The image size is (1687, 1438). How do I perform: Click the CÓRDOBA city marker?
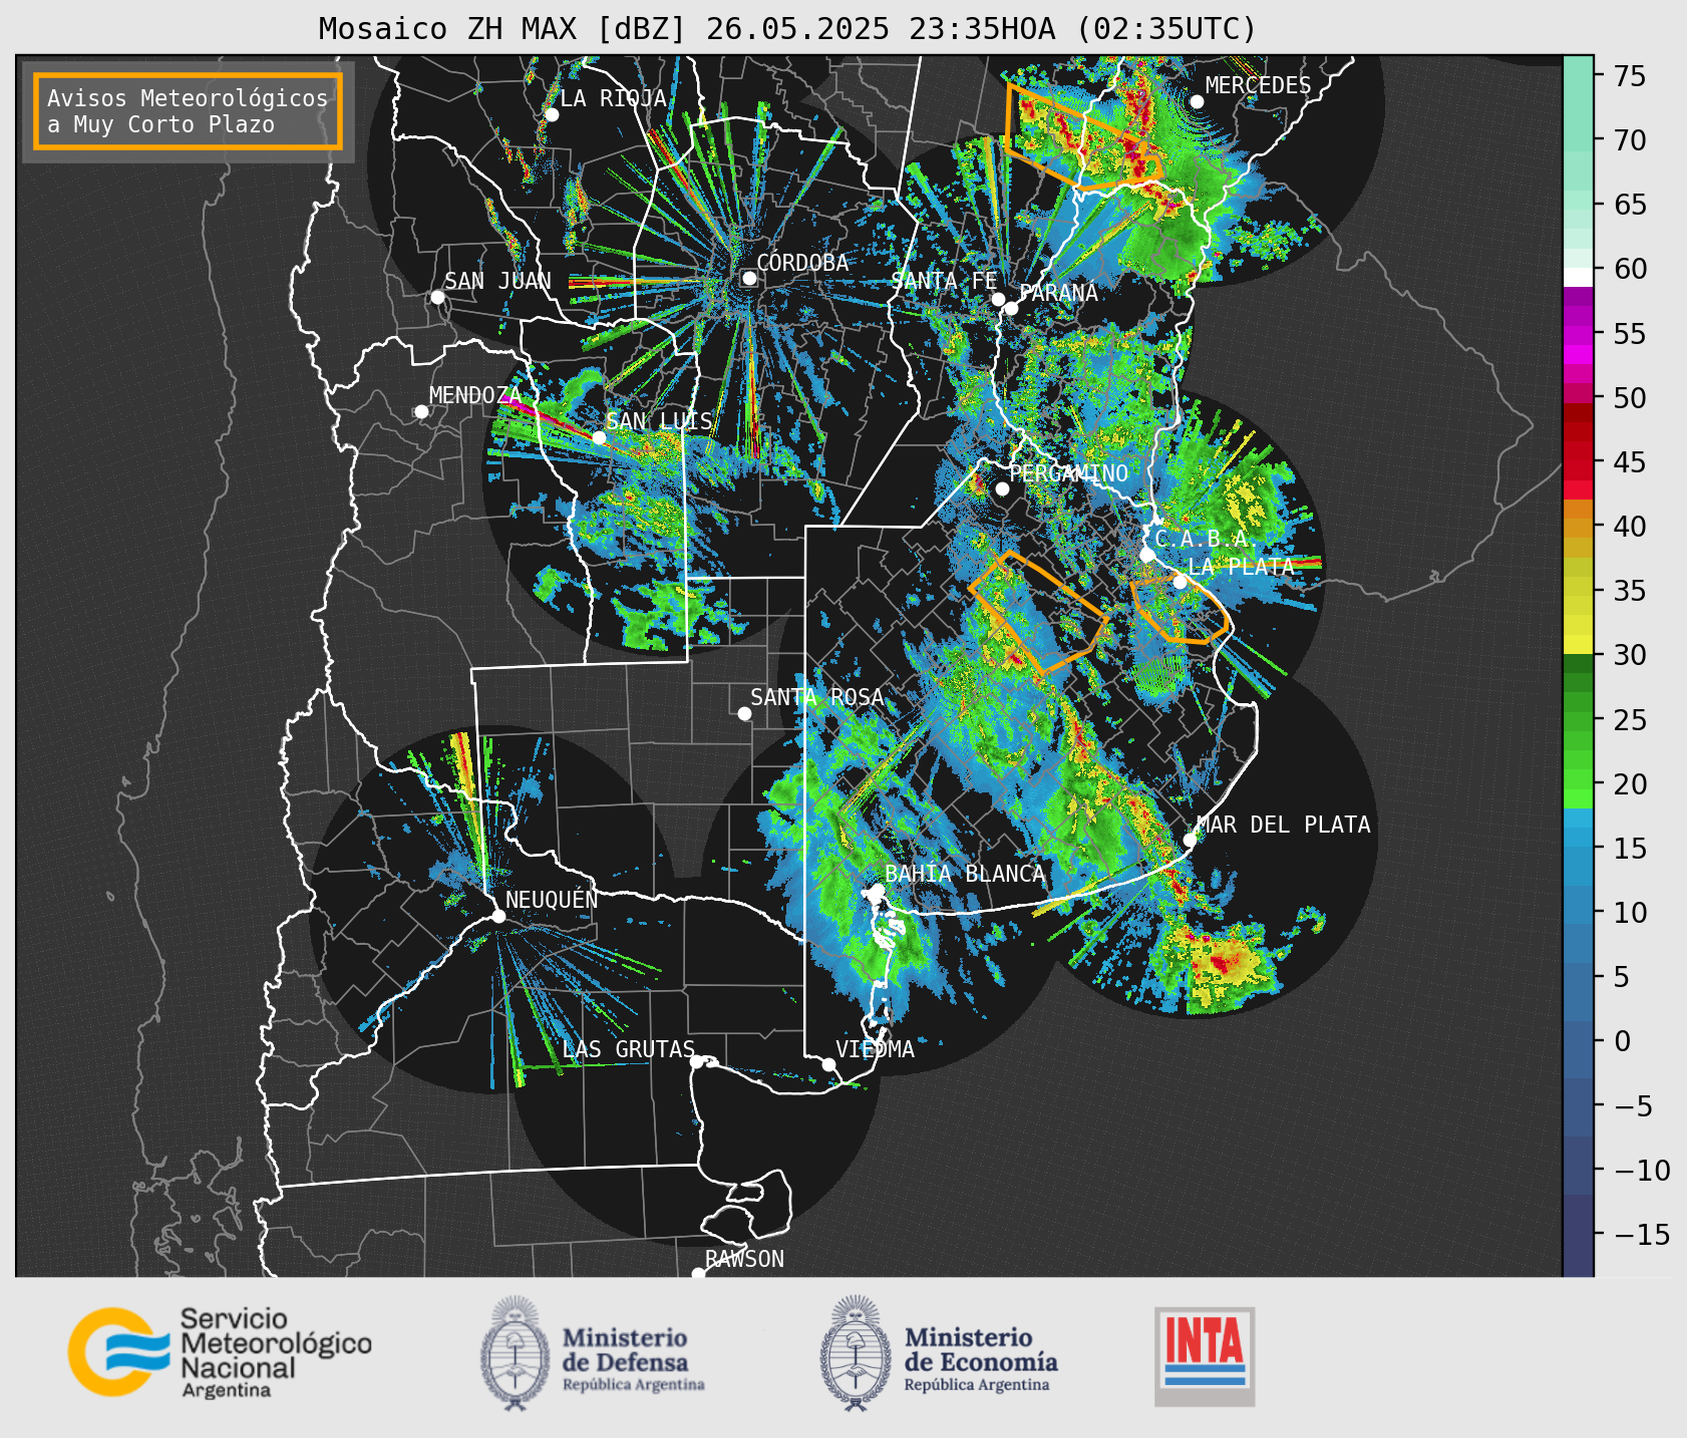click(749, 278)
